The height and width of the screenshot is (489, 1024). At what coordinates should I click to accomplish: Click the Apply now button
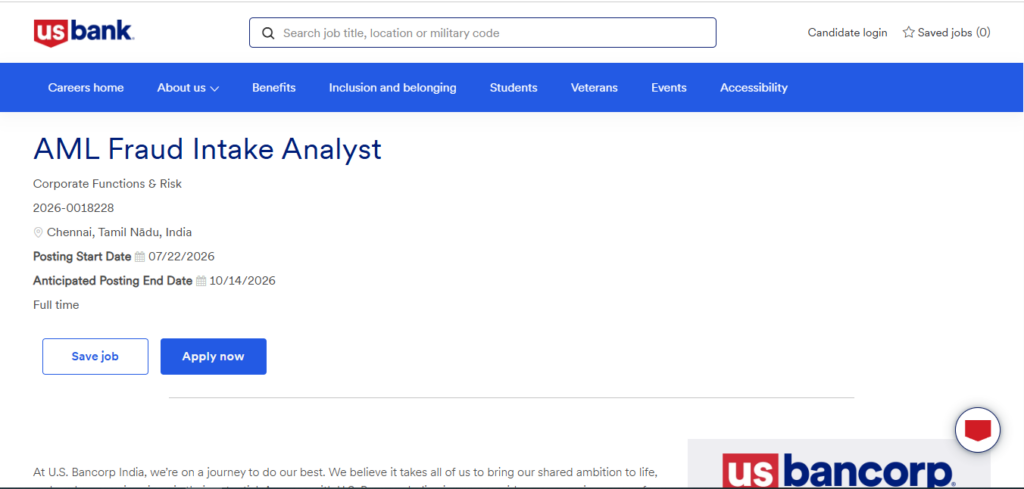click(x=214, y=356)
